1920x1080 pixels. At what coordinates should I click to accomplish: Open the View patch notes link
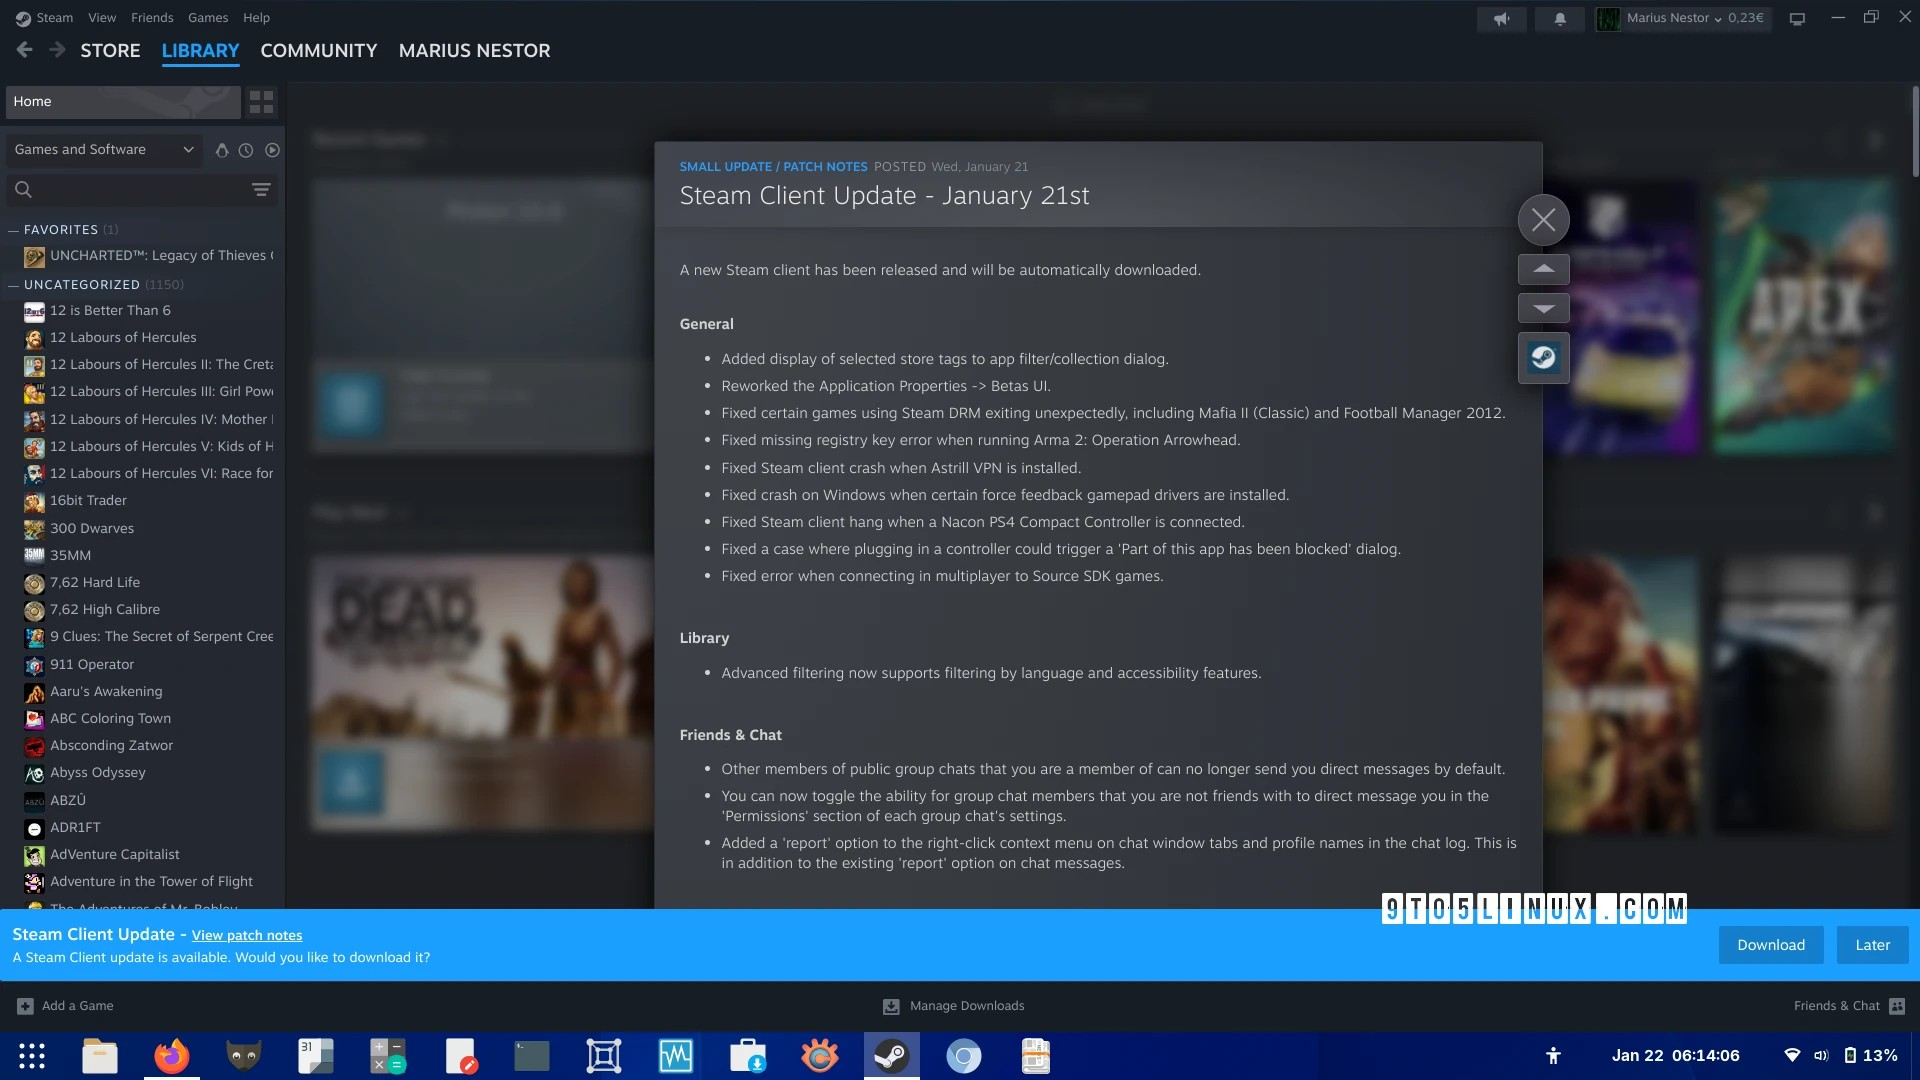point(246,935)
